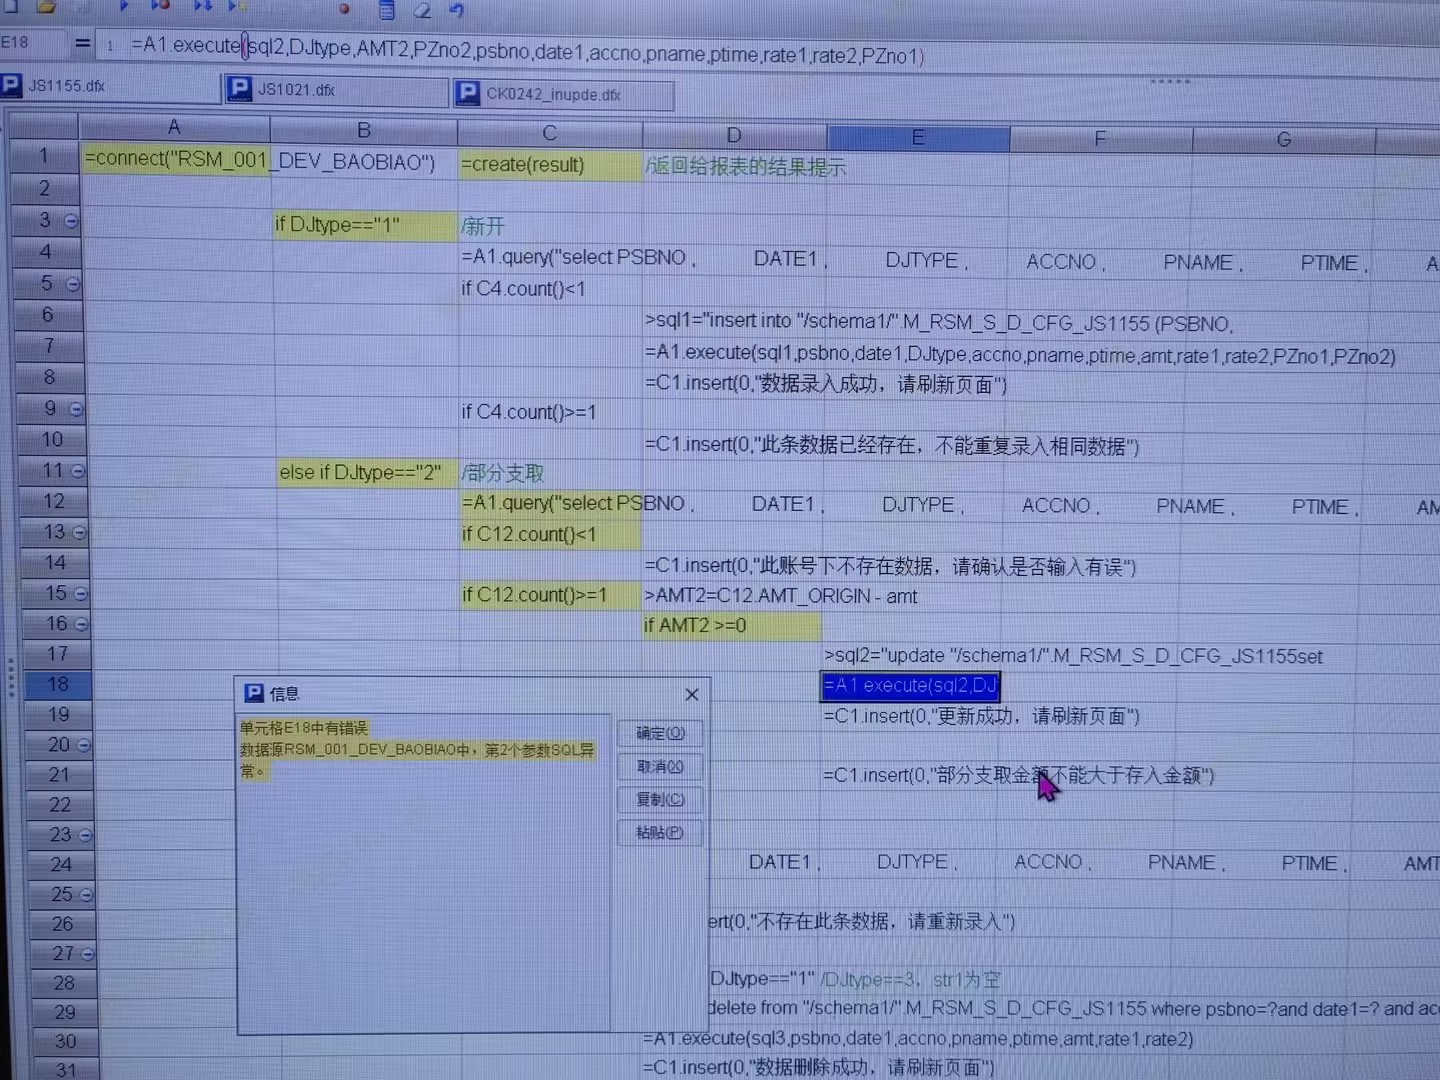
Task: Click the P icon on the JS1155.dfx tab
Action: point(11,84)
